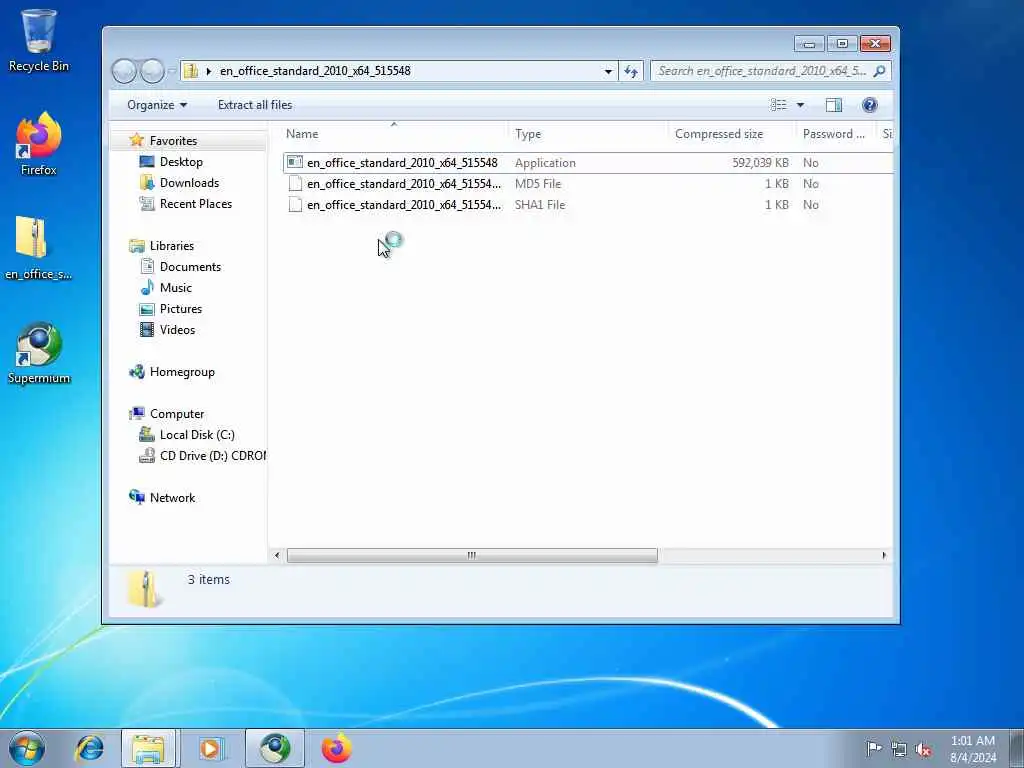Switch to Windows Explorer on the taskbar
This screenshot has width=1024, height=768.
(148, 748)
